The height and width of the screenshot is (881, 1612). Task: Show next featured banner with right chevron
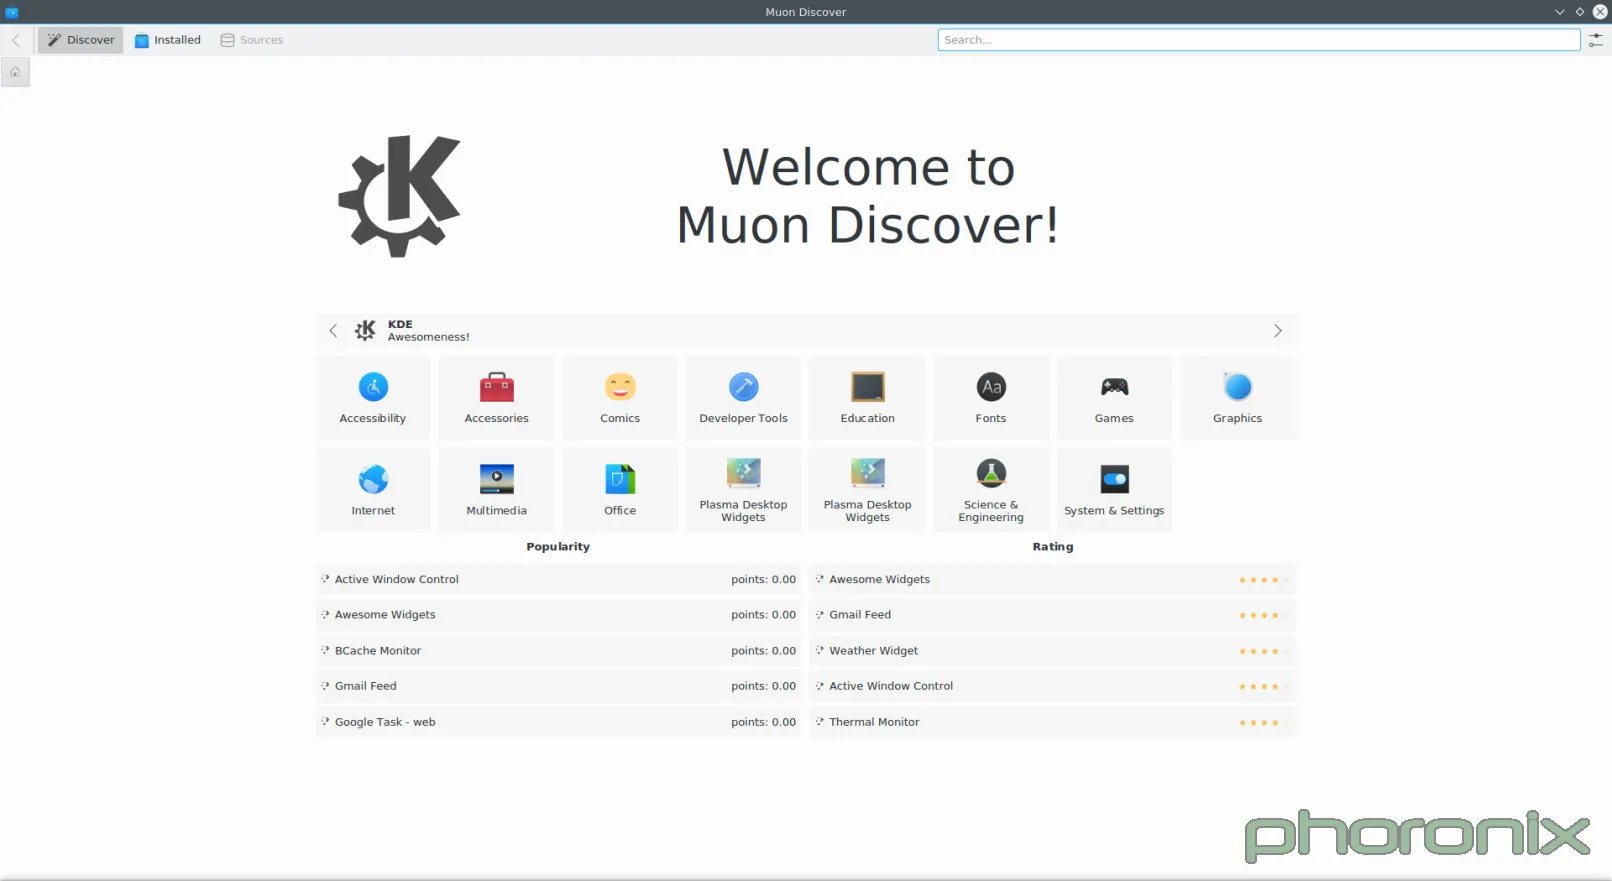coord(1277,331)
